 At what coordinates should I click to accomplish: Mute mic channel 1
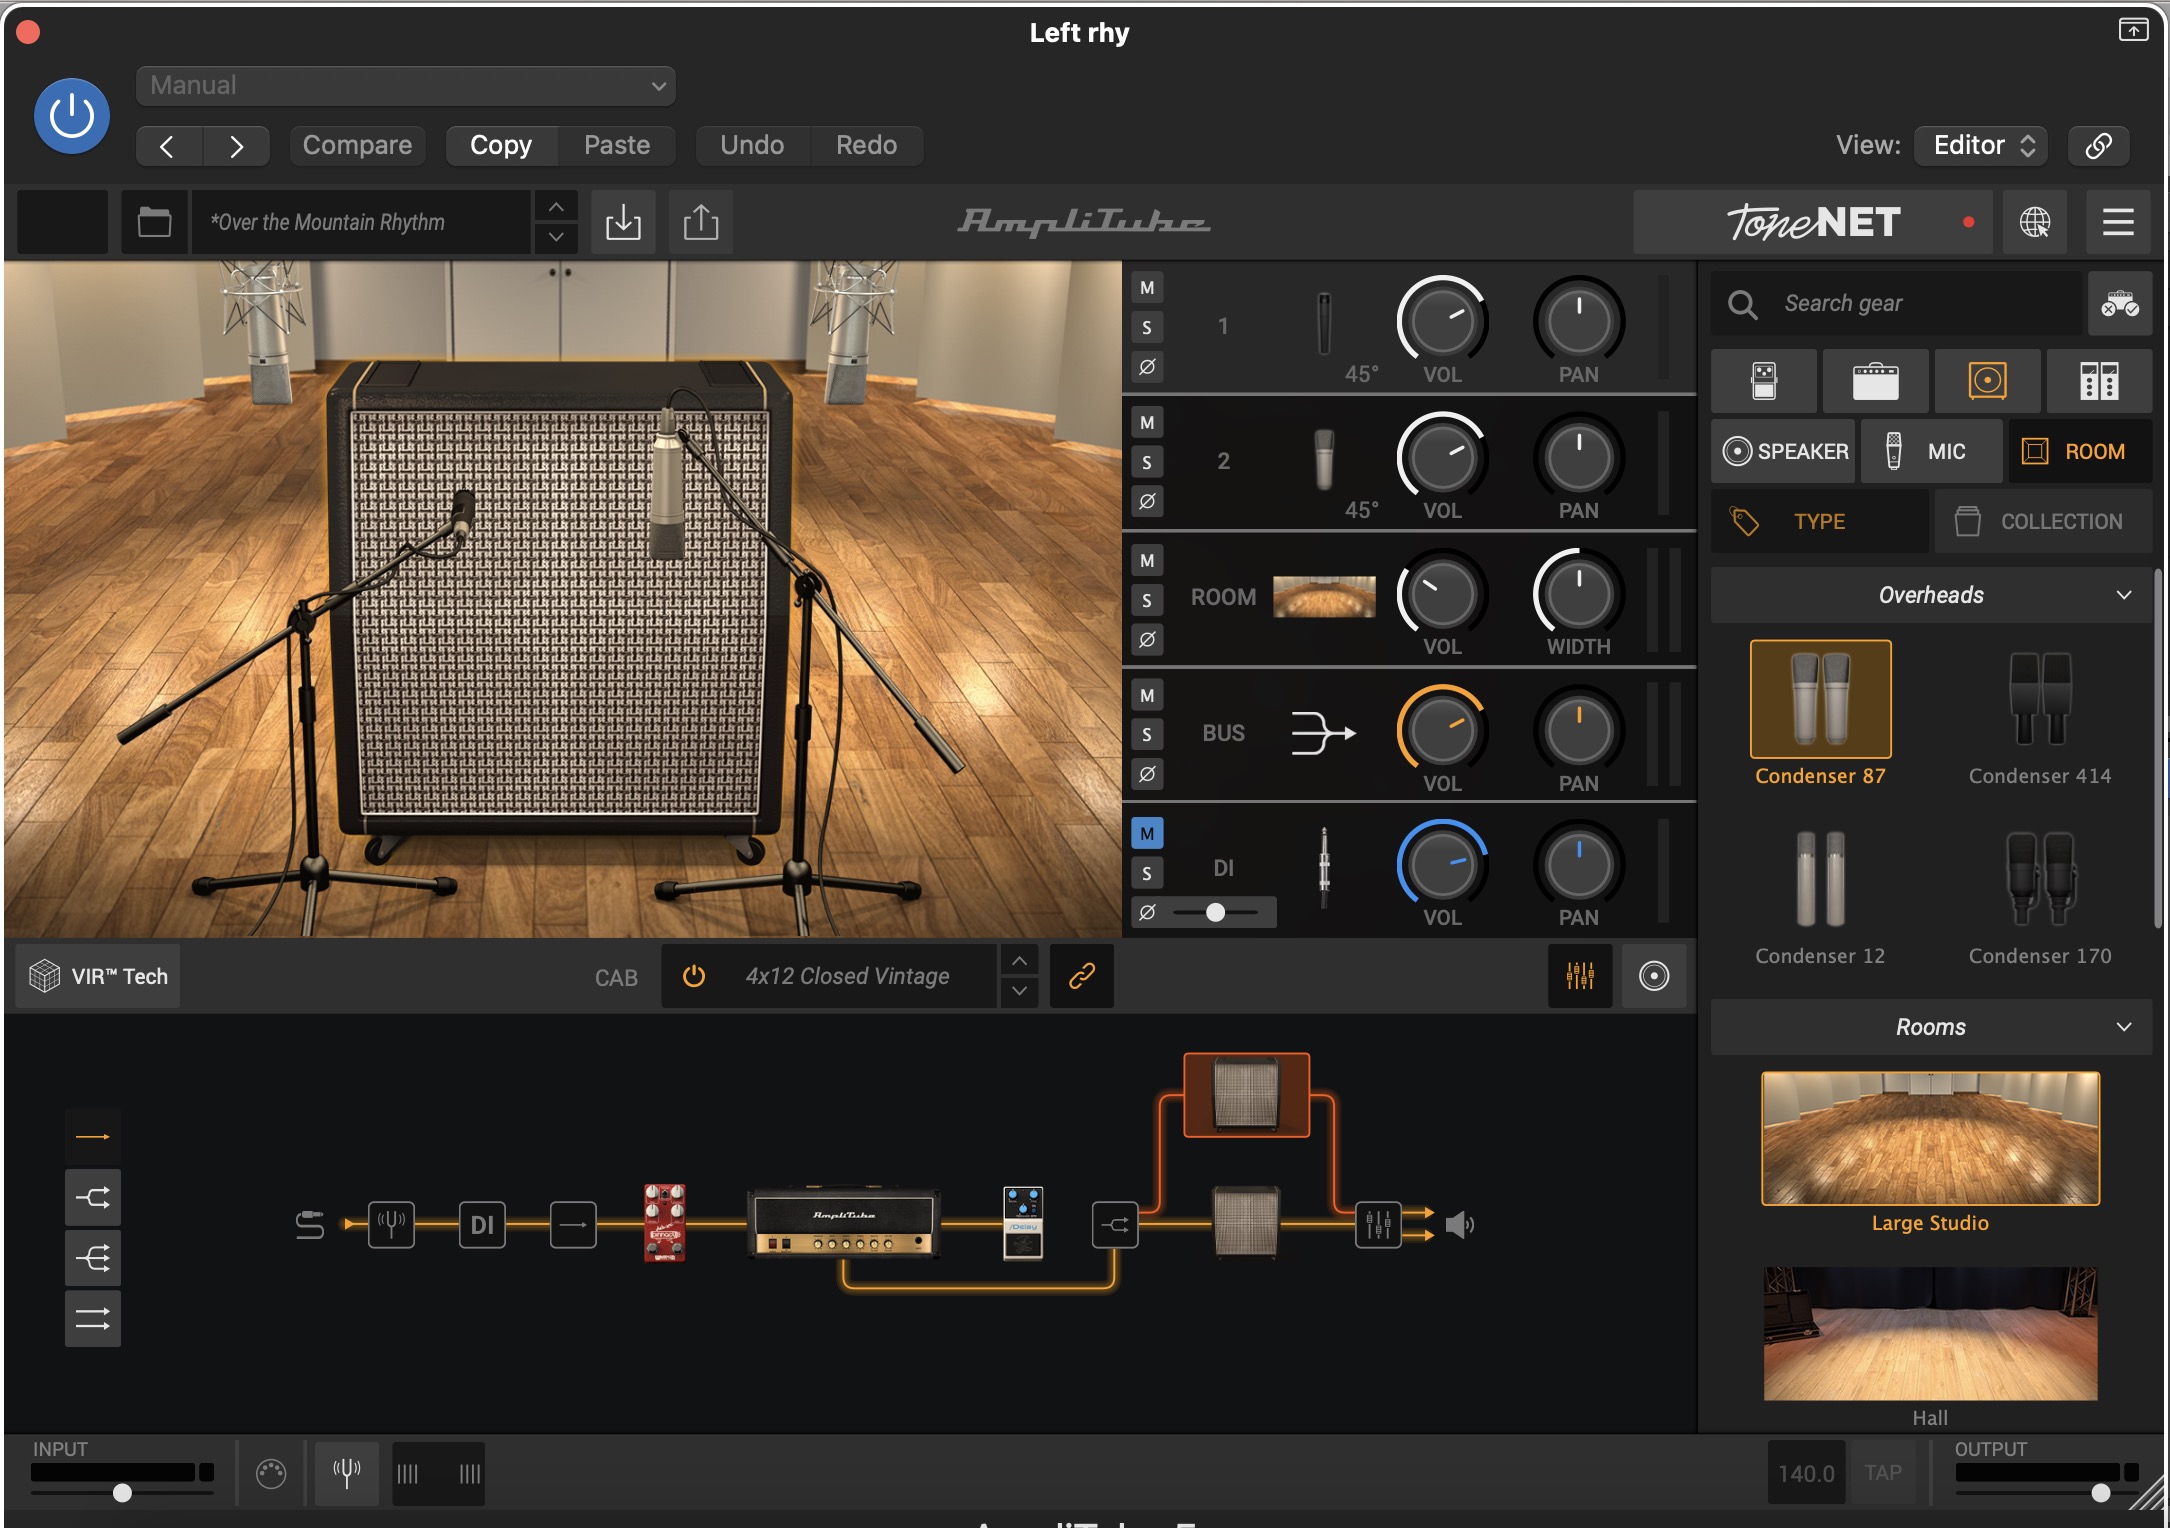point(1147,288)
